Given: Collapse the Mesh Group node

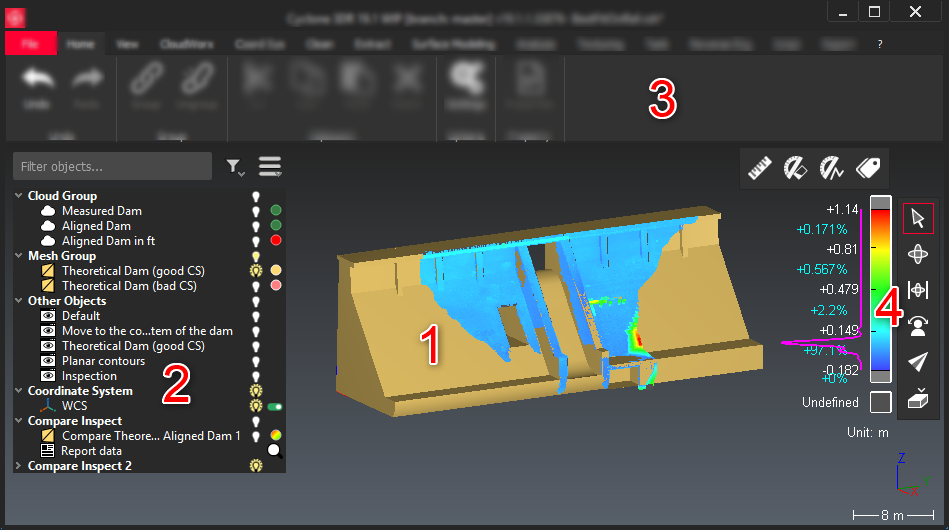Looking at the screenshot, I should click(x=19, y=256).
